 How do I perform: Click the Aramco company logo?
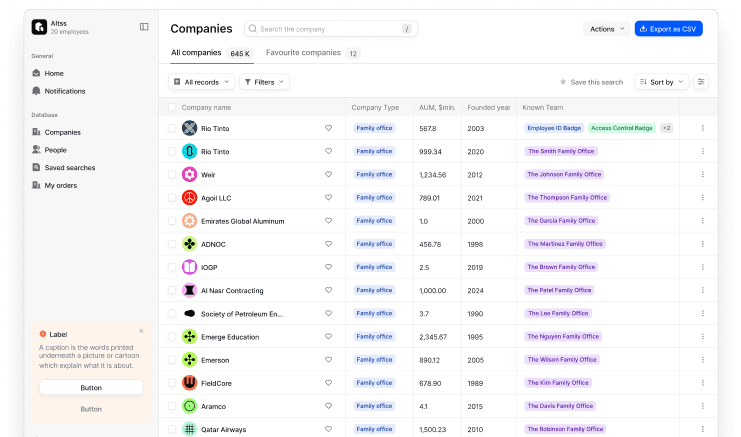coord(190,406)
